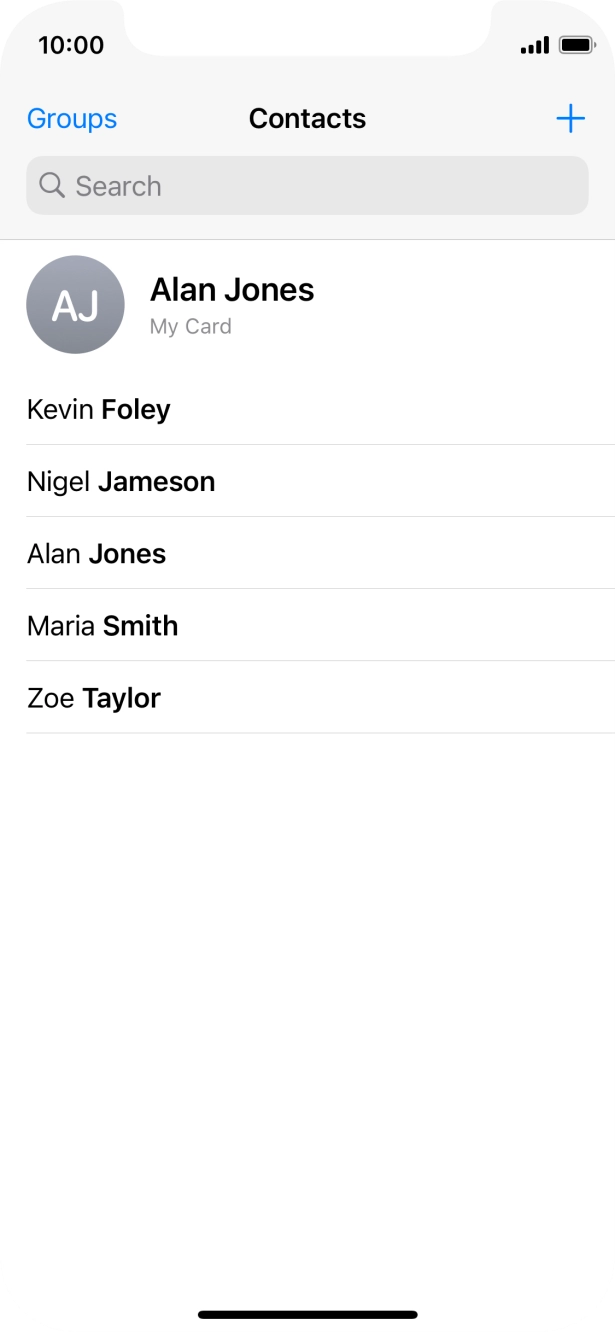Click the My Card subtitle
This screenshot has height=1332, width=615.
coord(191,327)
